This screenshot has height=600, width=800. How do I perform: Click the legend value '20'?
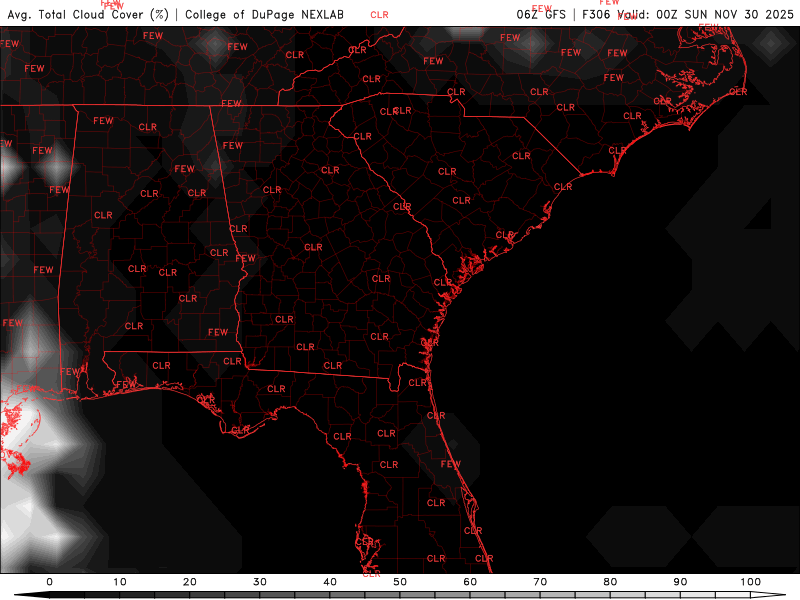[x=190, y=582]
